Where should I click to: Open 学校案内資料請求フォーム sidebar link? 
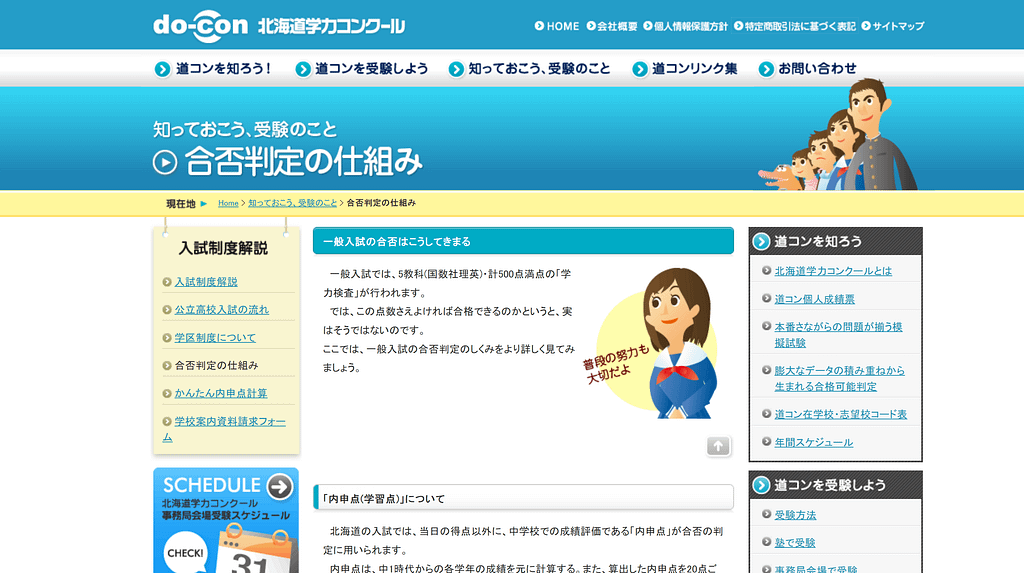[x=224, y=429]
